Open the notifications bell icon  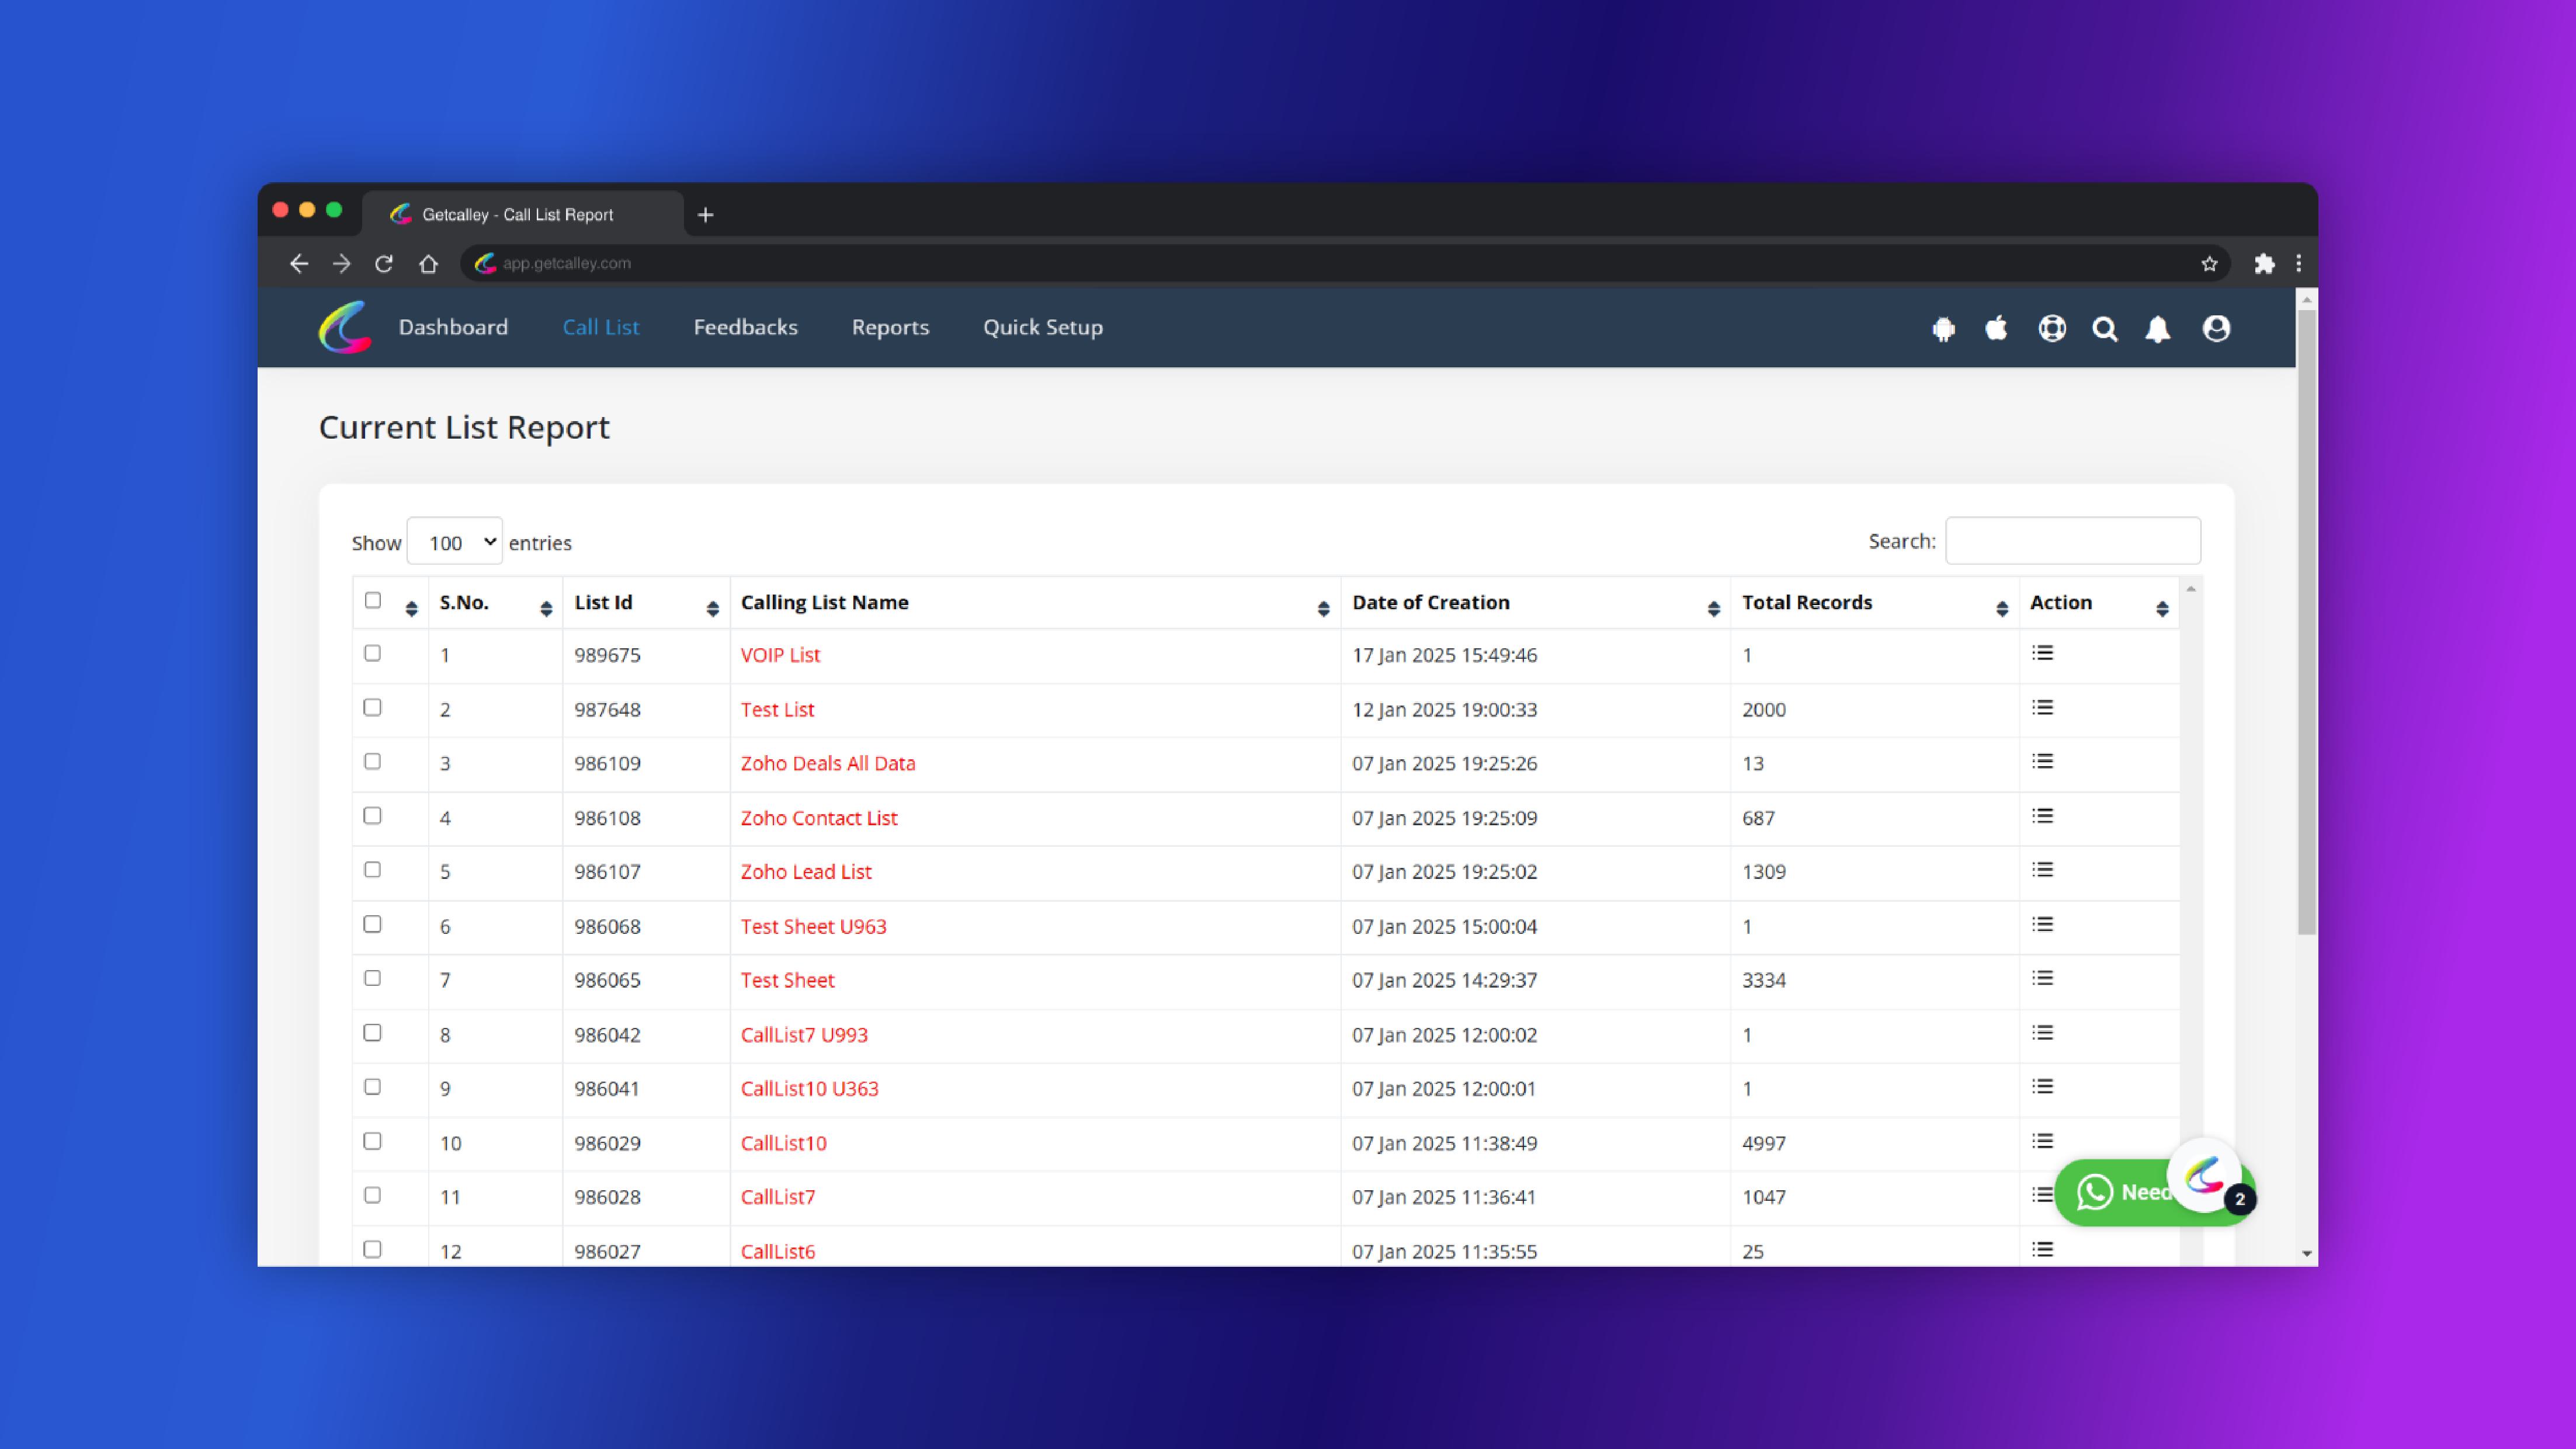[x=2158, y=328]
